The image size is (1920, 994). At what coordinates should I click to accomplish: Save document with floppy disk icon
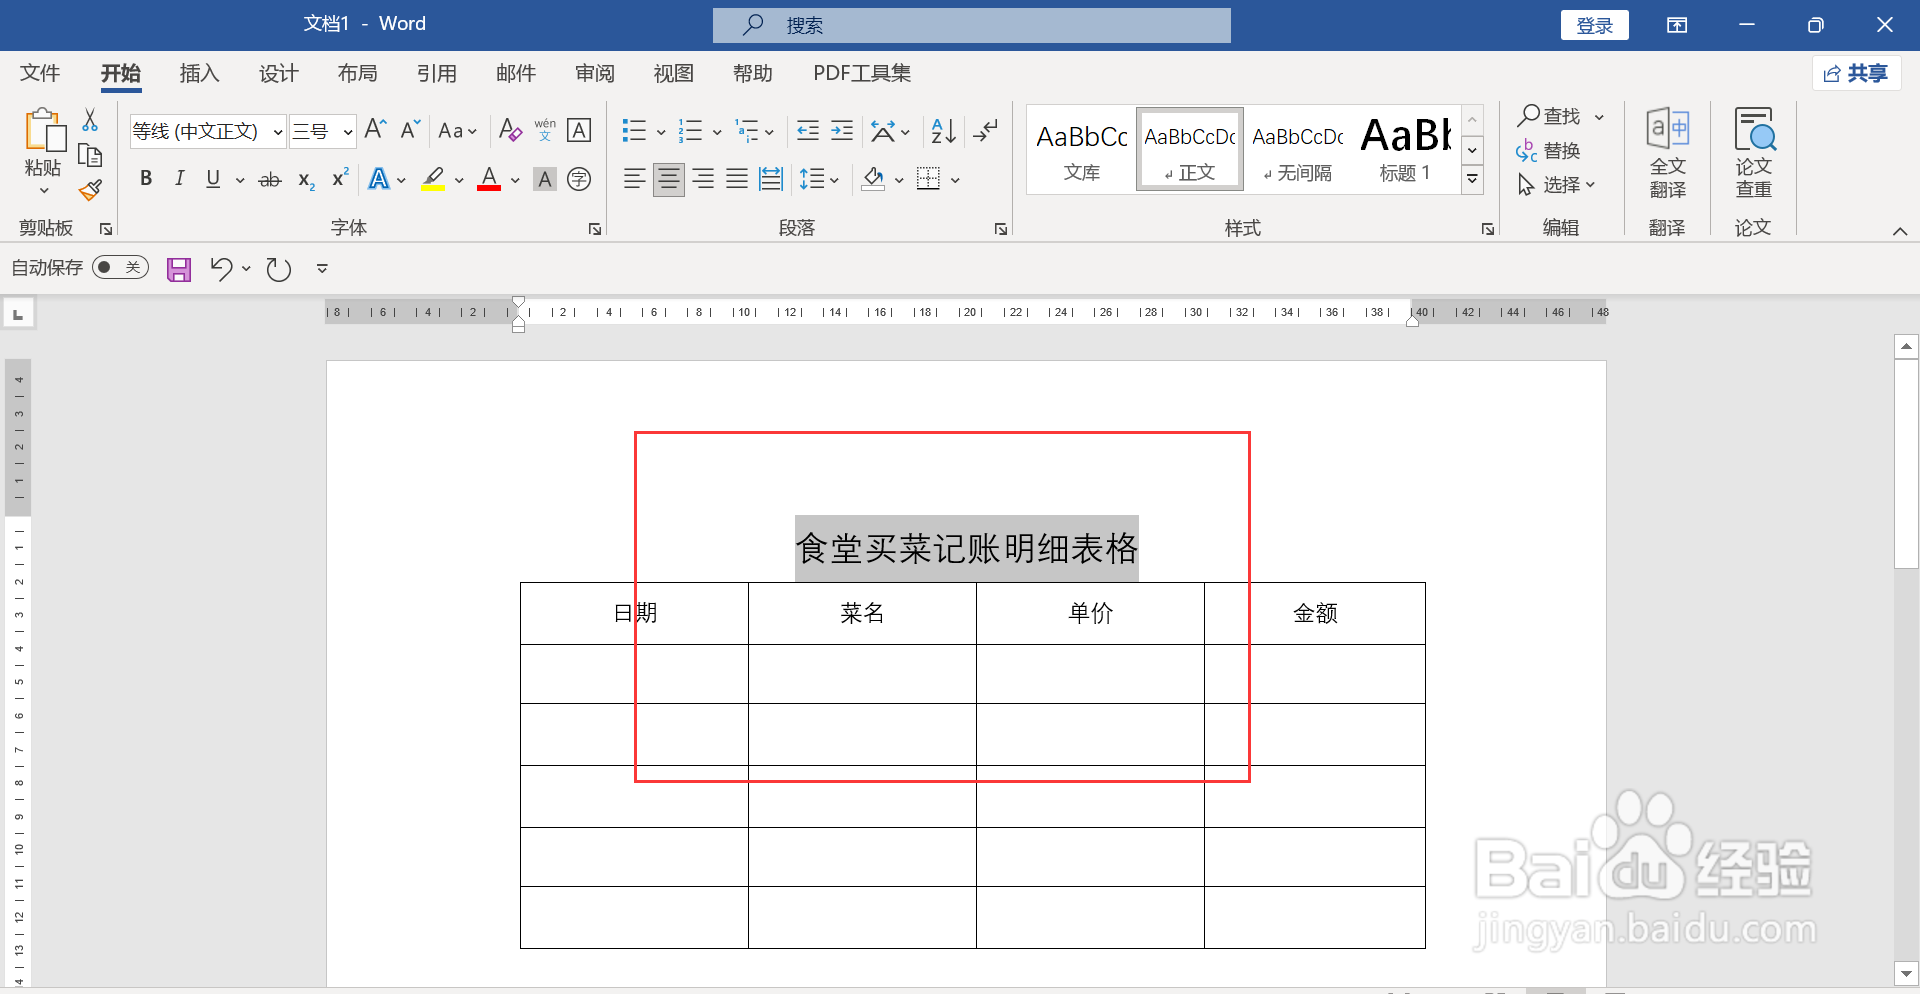pos(179,269)
